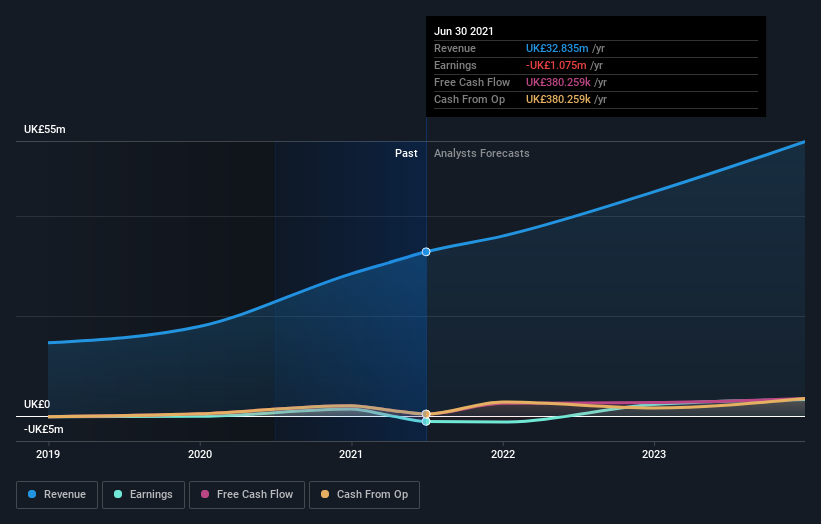This screenshot has height=524, width=821.
Task: Select the 2023 x-axis label
Action: click(654, 454)
